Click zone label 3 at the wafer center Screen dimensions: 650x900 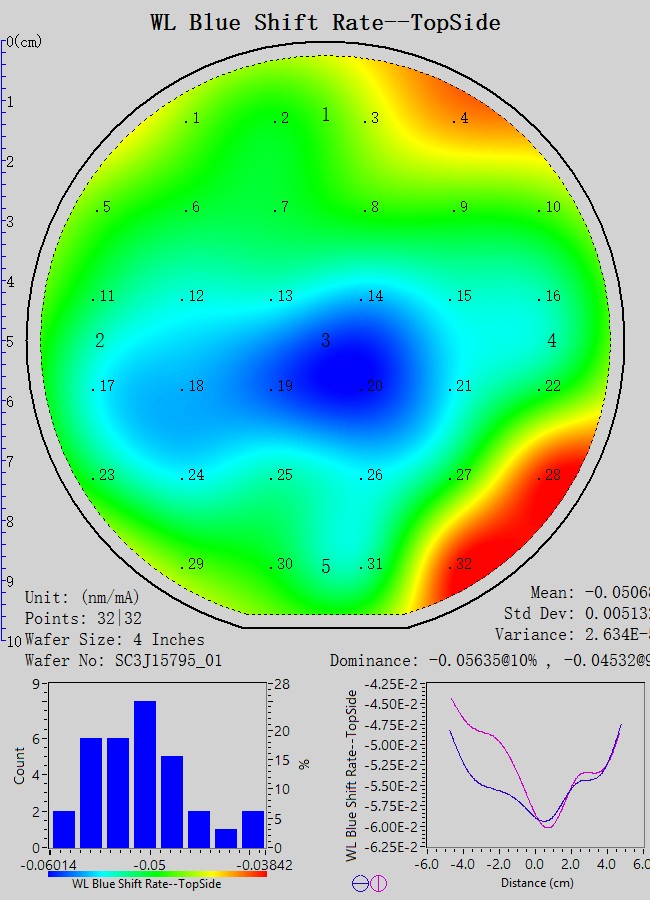(x=325, y=341)
